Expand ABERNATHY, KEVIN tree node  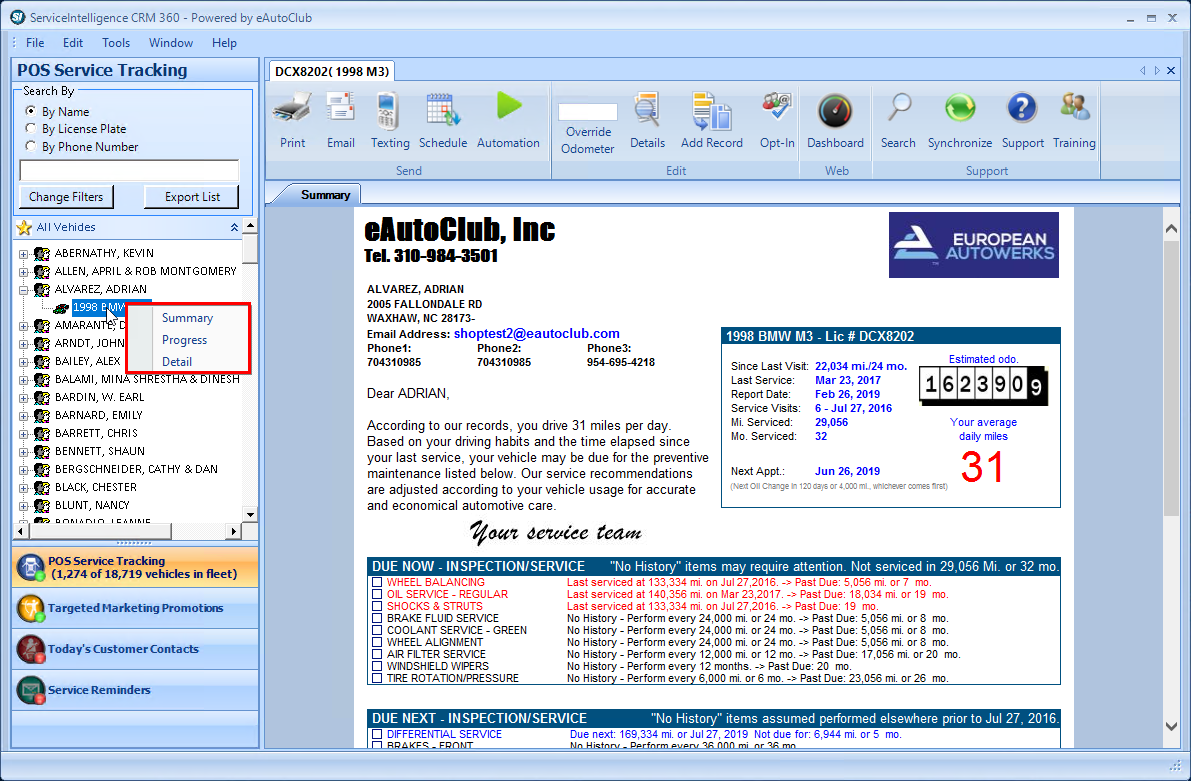[24, 254]
